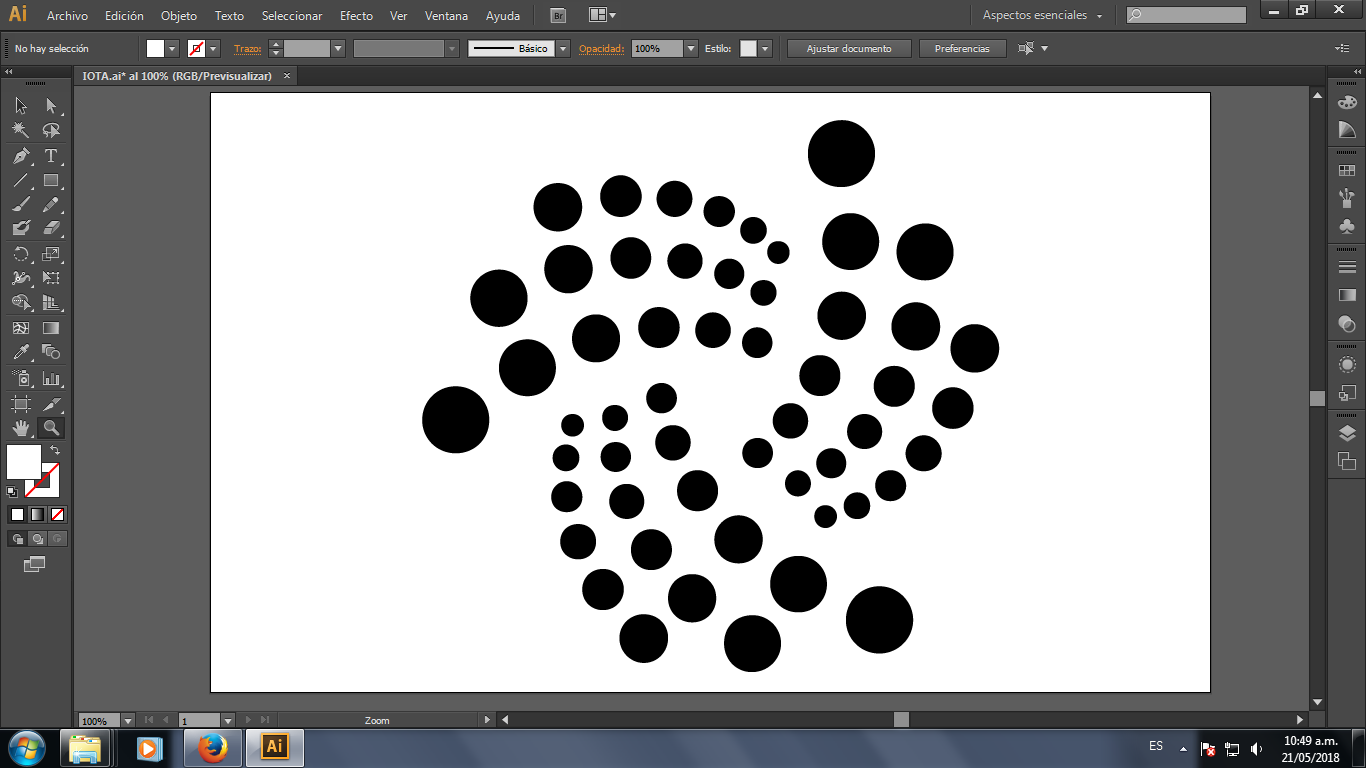Select the Artboard tool
Viewport: 1366px width, 768px height.
coord(21,404)
